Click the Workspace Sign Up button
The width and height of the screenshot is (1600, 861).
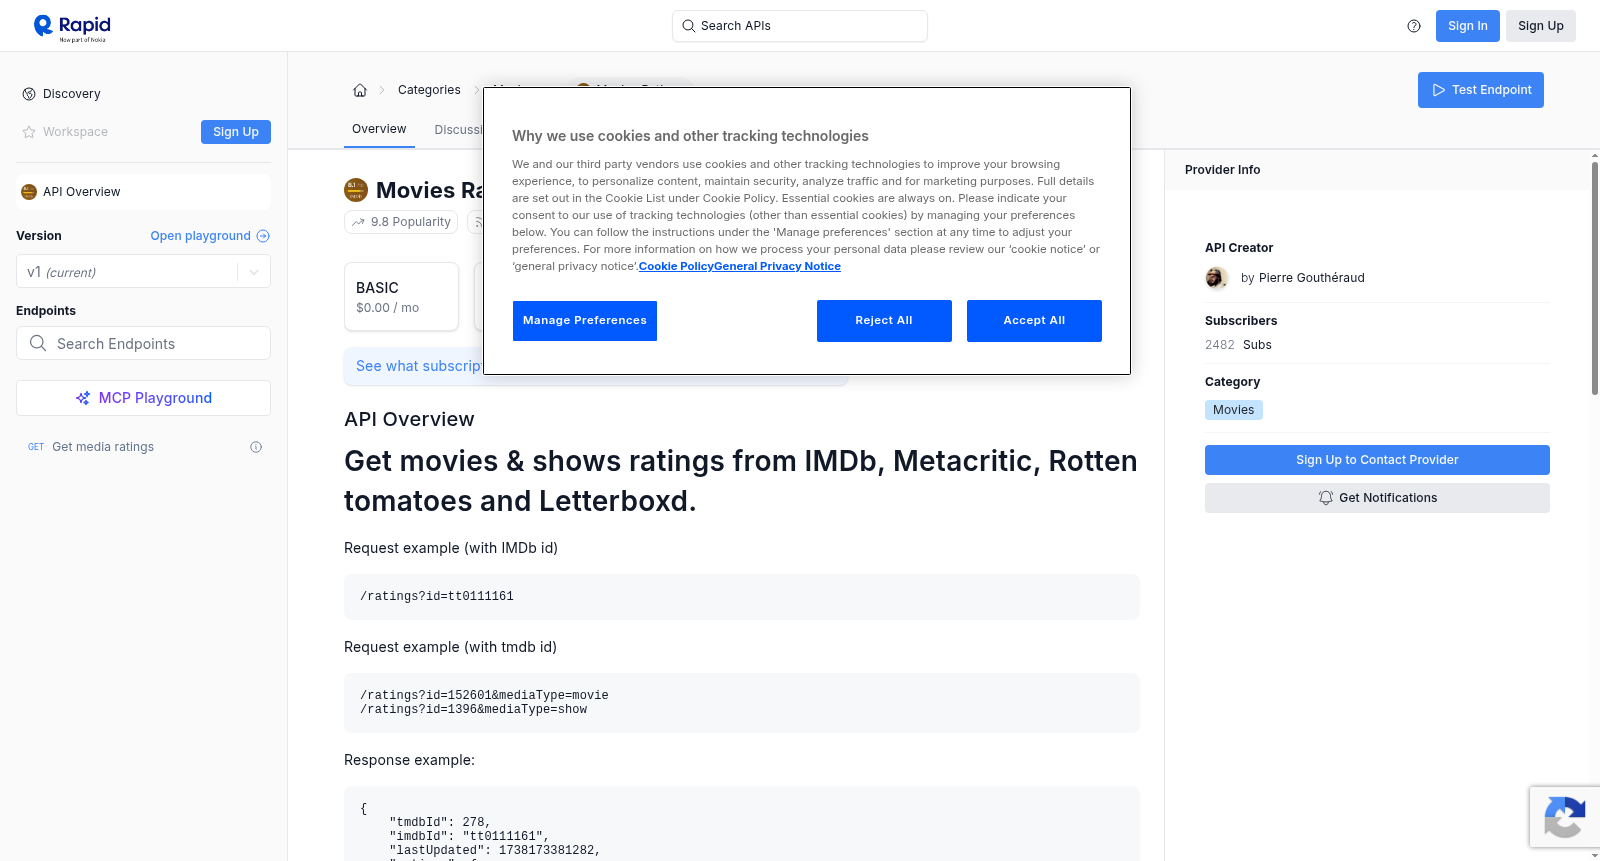236,132
